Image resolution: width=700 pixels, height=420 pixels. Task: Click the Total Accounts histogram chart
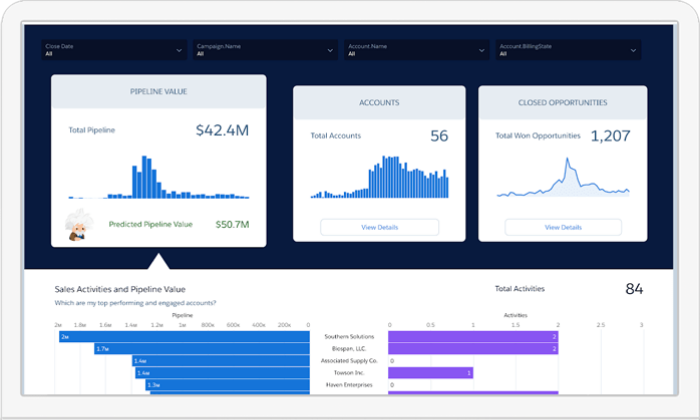click(x=379, y=178)
